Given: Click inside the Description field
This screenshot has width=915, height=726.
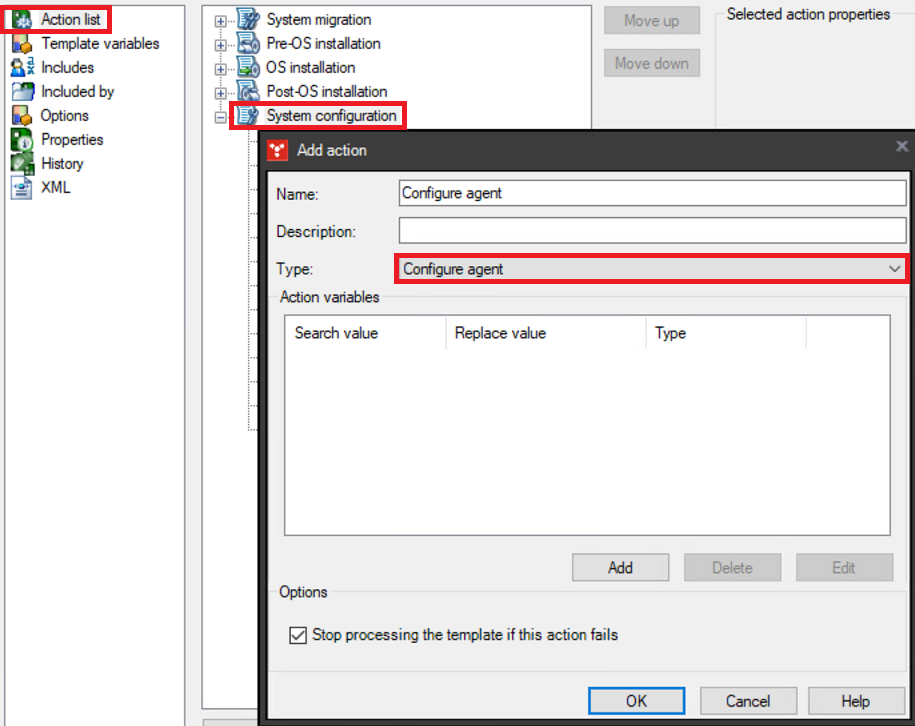Looking at the screenshot, I should point(650,231).
